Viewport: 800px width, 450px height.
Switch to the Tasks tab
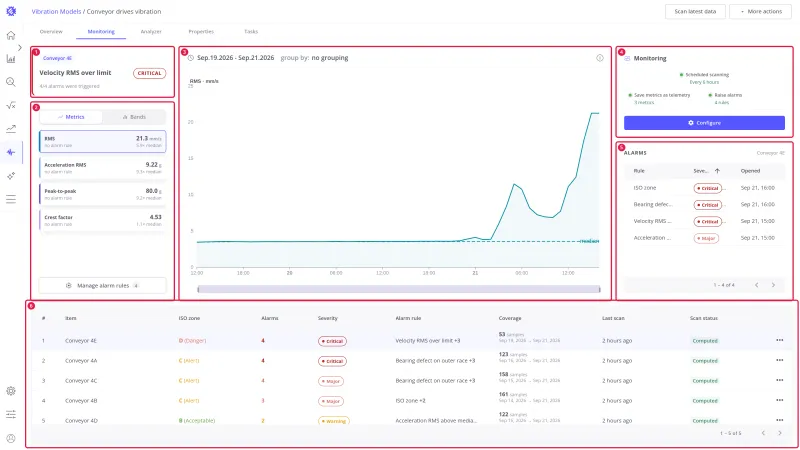coord(251,32)
